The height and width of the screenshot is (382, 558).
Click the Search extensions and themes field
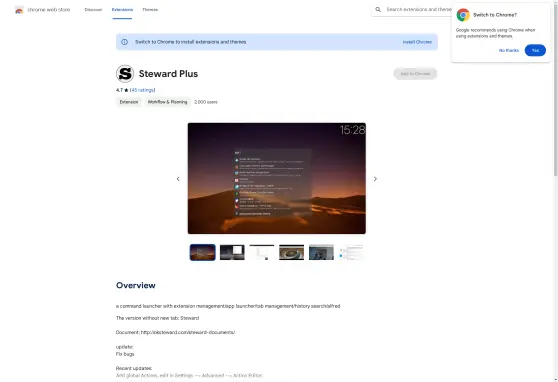(418, 10)
